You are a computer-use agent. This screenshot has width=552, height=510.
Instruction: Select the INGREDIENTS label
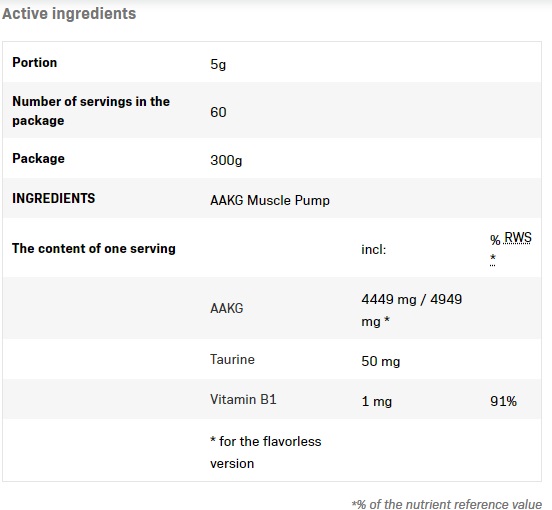[x=54, y=198]
